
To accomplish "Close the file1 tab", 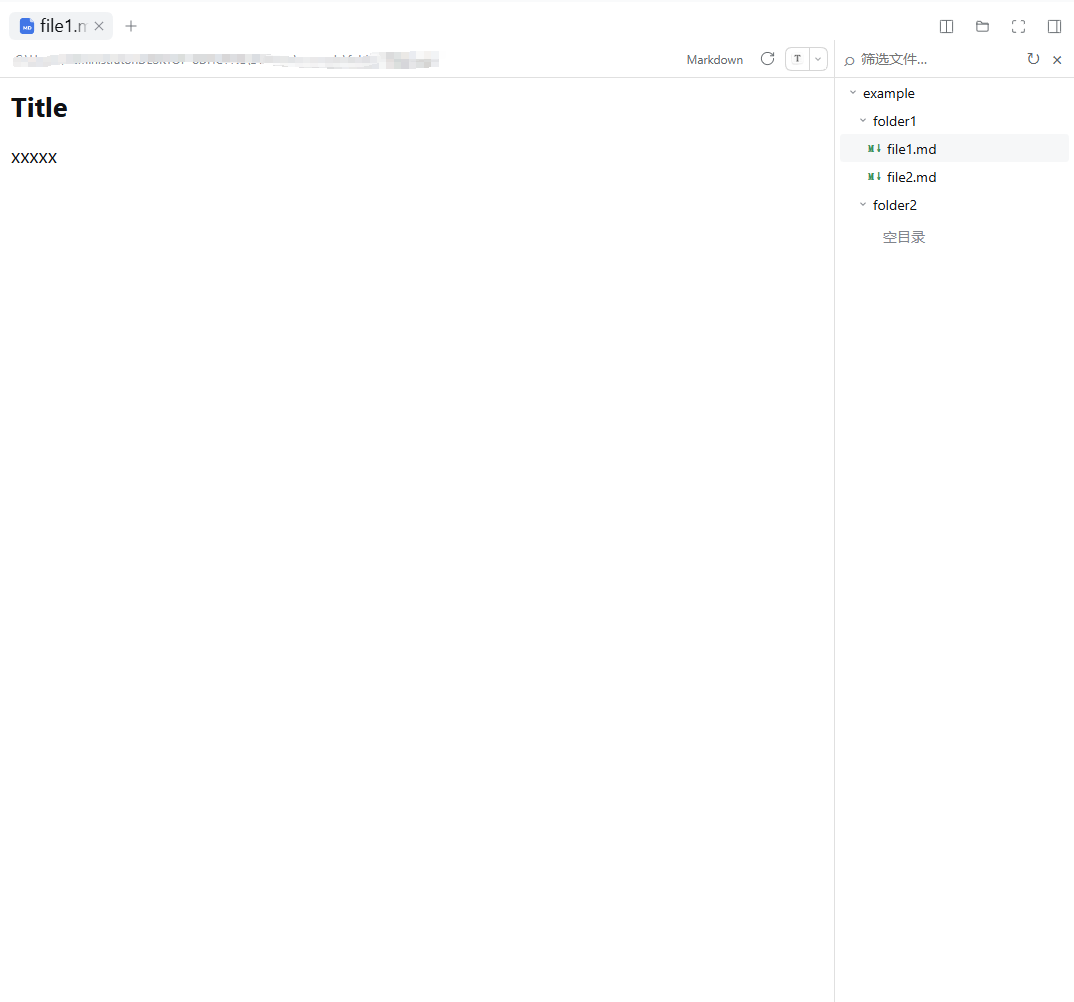I will [x=99, y=26].
